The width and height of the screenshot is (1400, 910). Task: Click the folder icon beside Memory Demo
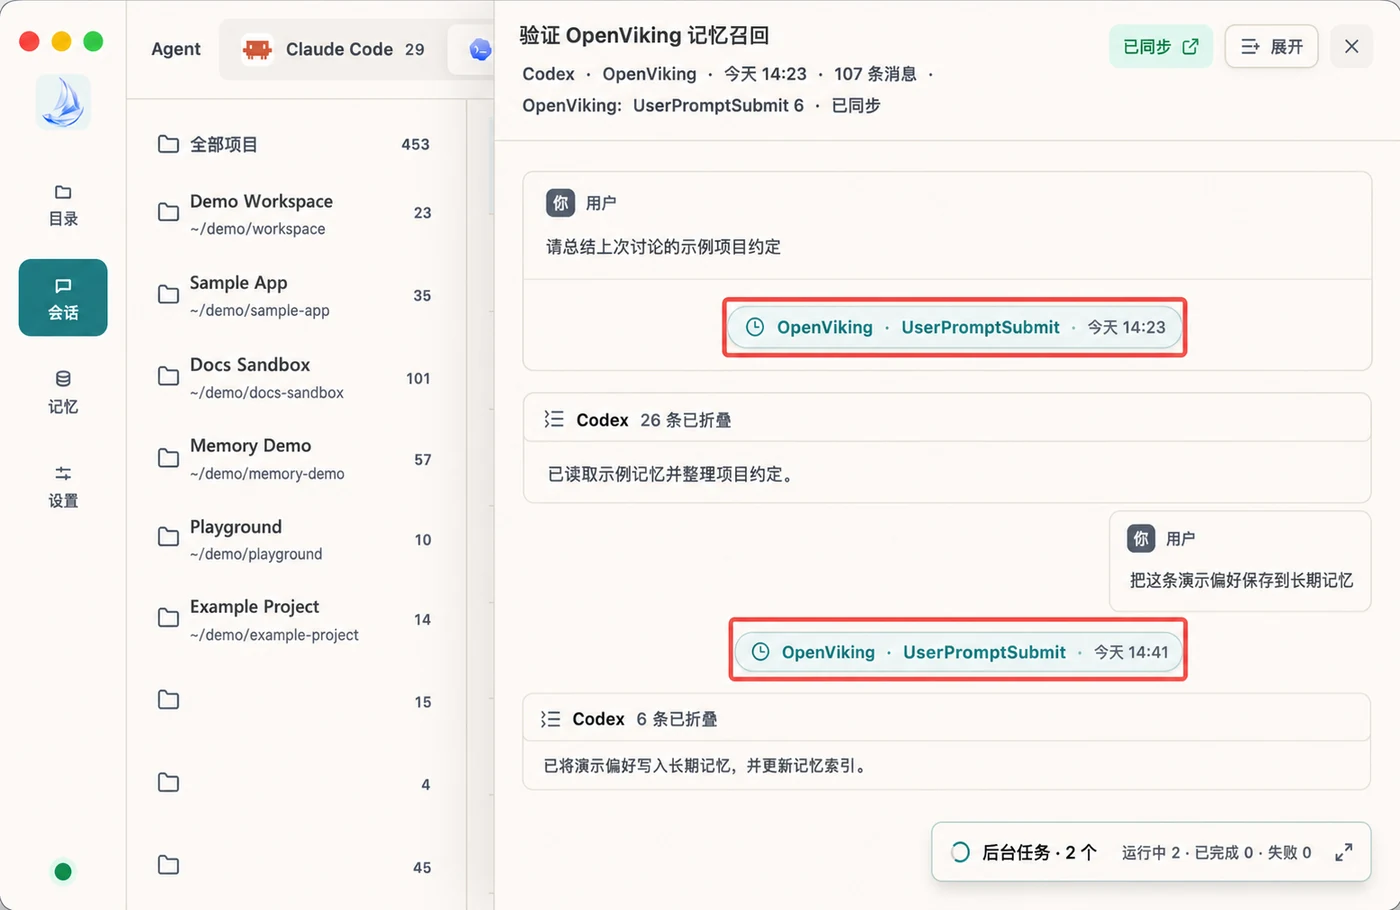(169, 457)
